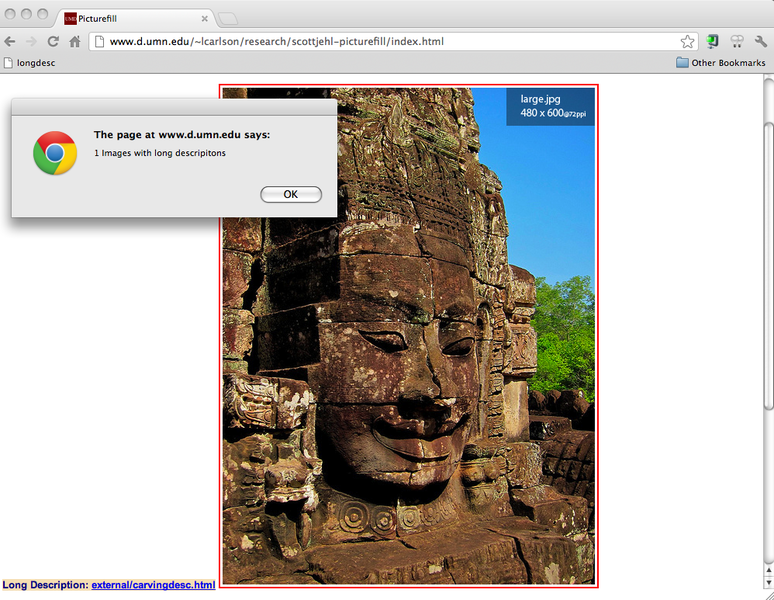The height and width of the screenshot is (600, 774).
Task: Click the stone face carving image
Action: click(408, 336)
